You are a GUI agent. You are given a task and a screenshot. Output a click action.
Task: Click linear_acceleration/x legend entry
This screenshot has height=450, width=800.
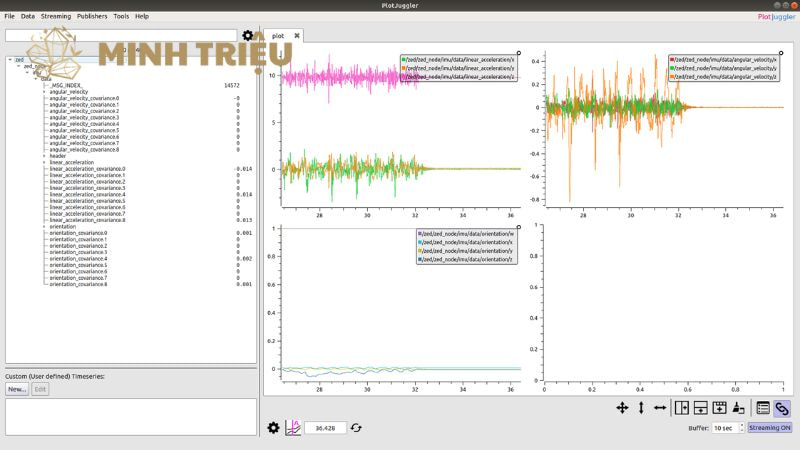459,60
